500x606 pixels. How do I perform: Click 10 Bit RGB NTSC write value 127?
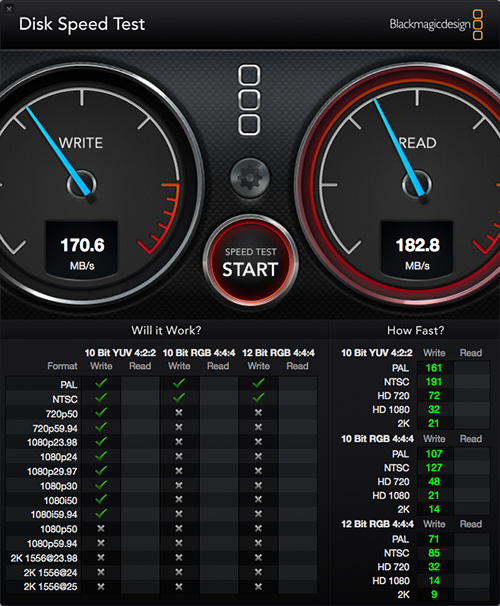[434, 468]
